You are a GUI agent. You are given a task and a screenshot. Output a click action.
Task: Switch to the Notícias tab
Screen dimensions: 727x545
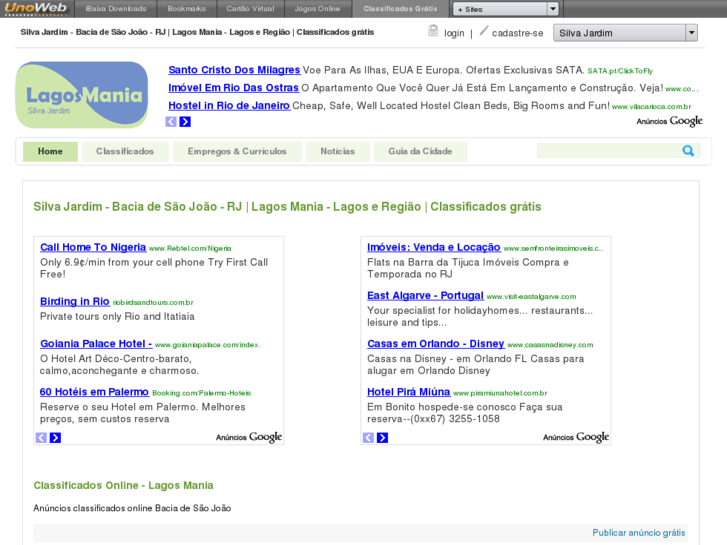tap(338, 152)
